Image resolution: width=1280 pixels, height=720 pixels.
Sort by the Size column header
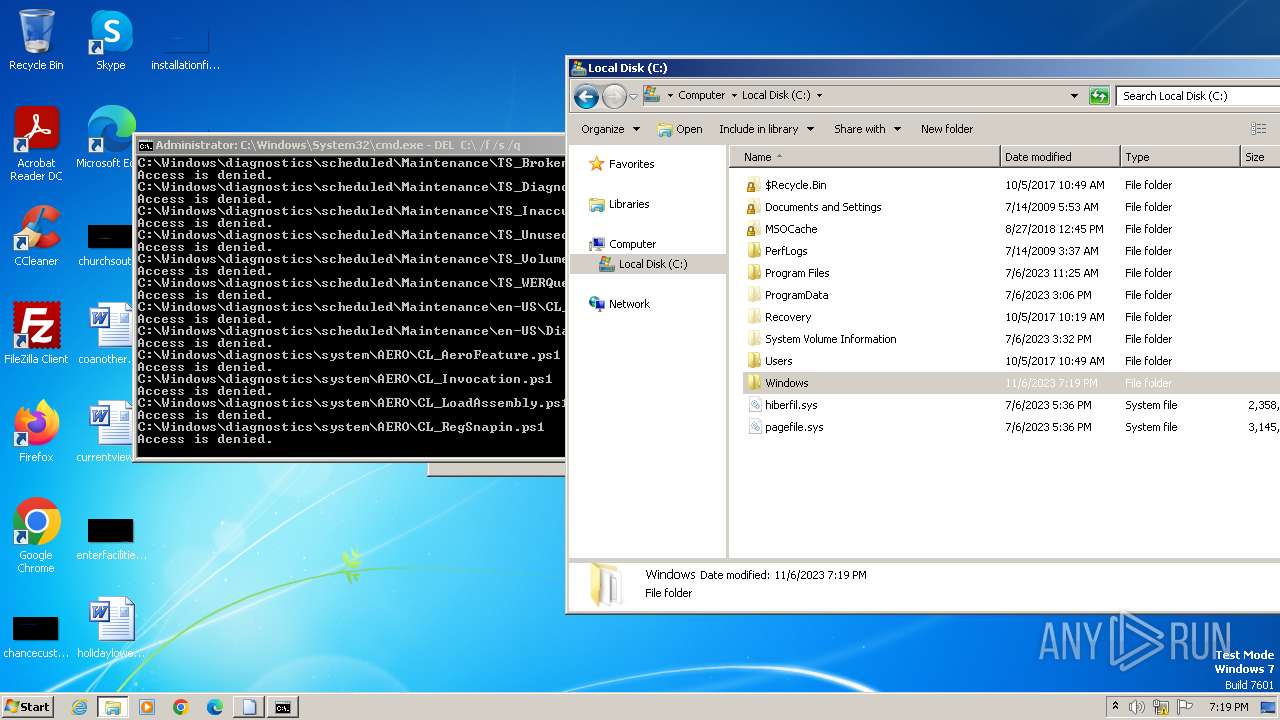[x=1260, y=157]
